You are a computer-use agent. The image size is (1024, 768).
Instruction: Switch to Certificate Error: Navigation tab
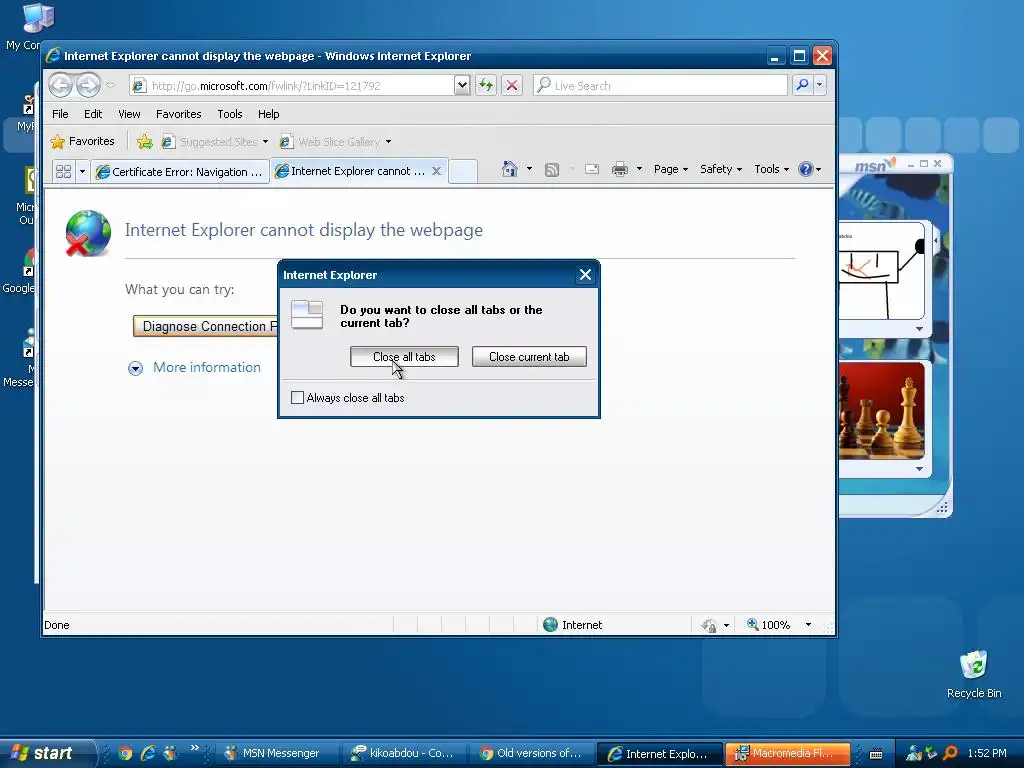[x=180, y=172]
